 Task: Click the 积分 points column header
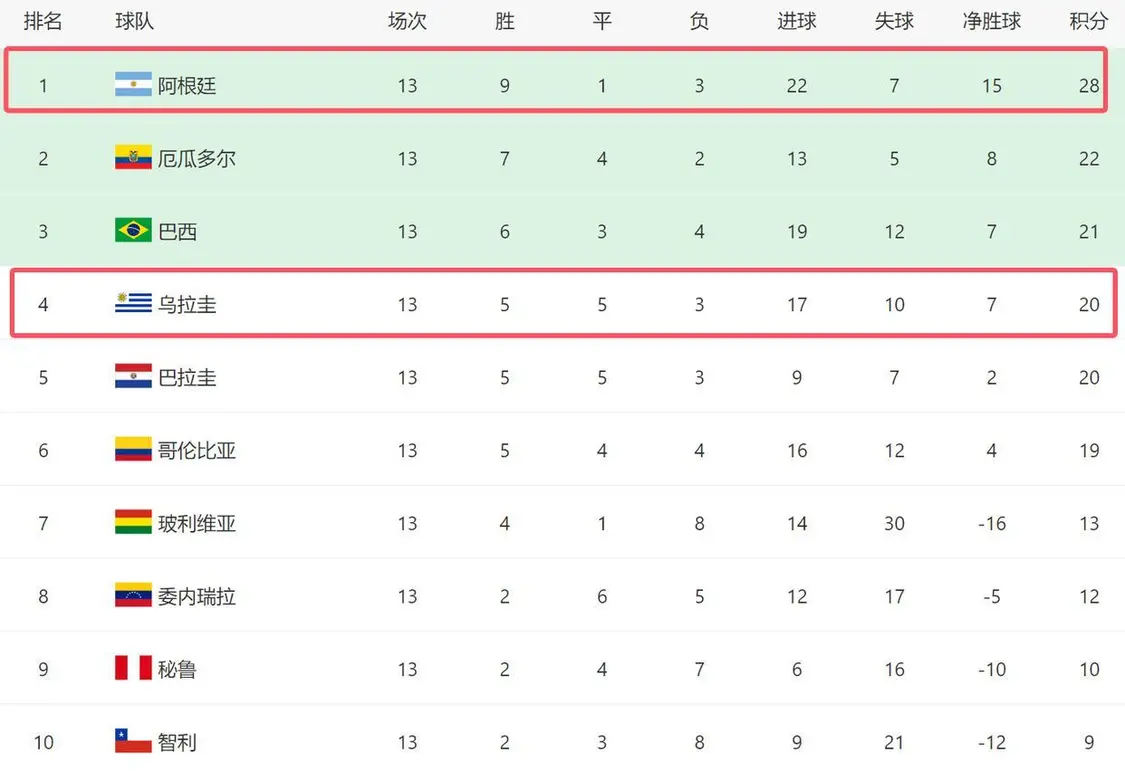pos(1089,21)
